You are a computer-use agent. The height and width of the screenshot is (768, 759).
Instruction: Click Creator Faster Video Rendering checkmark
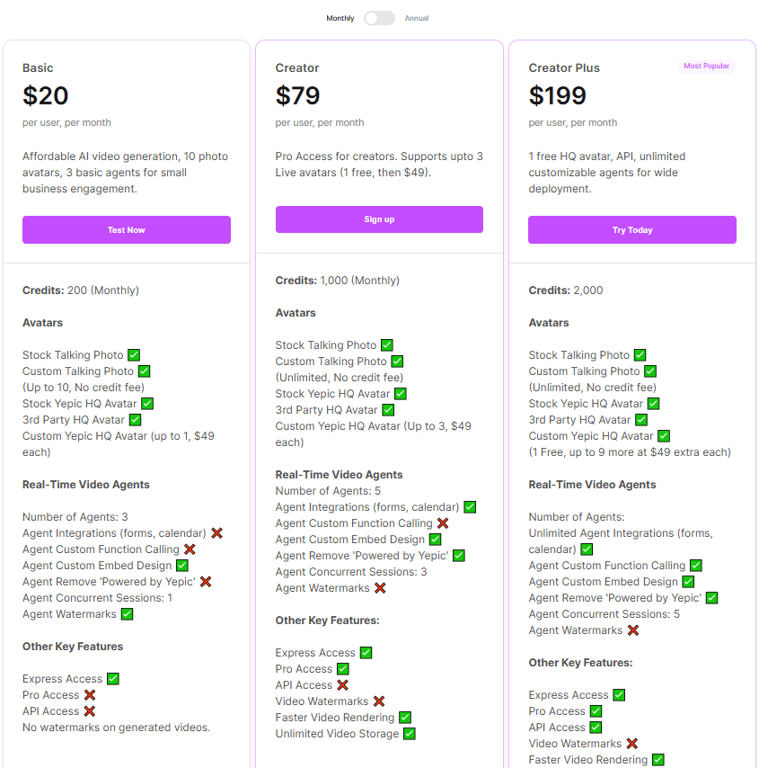pos(405,718)
